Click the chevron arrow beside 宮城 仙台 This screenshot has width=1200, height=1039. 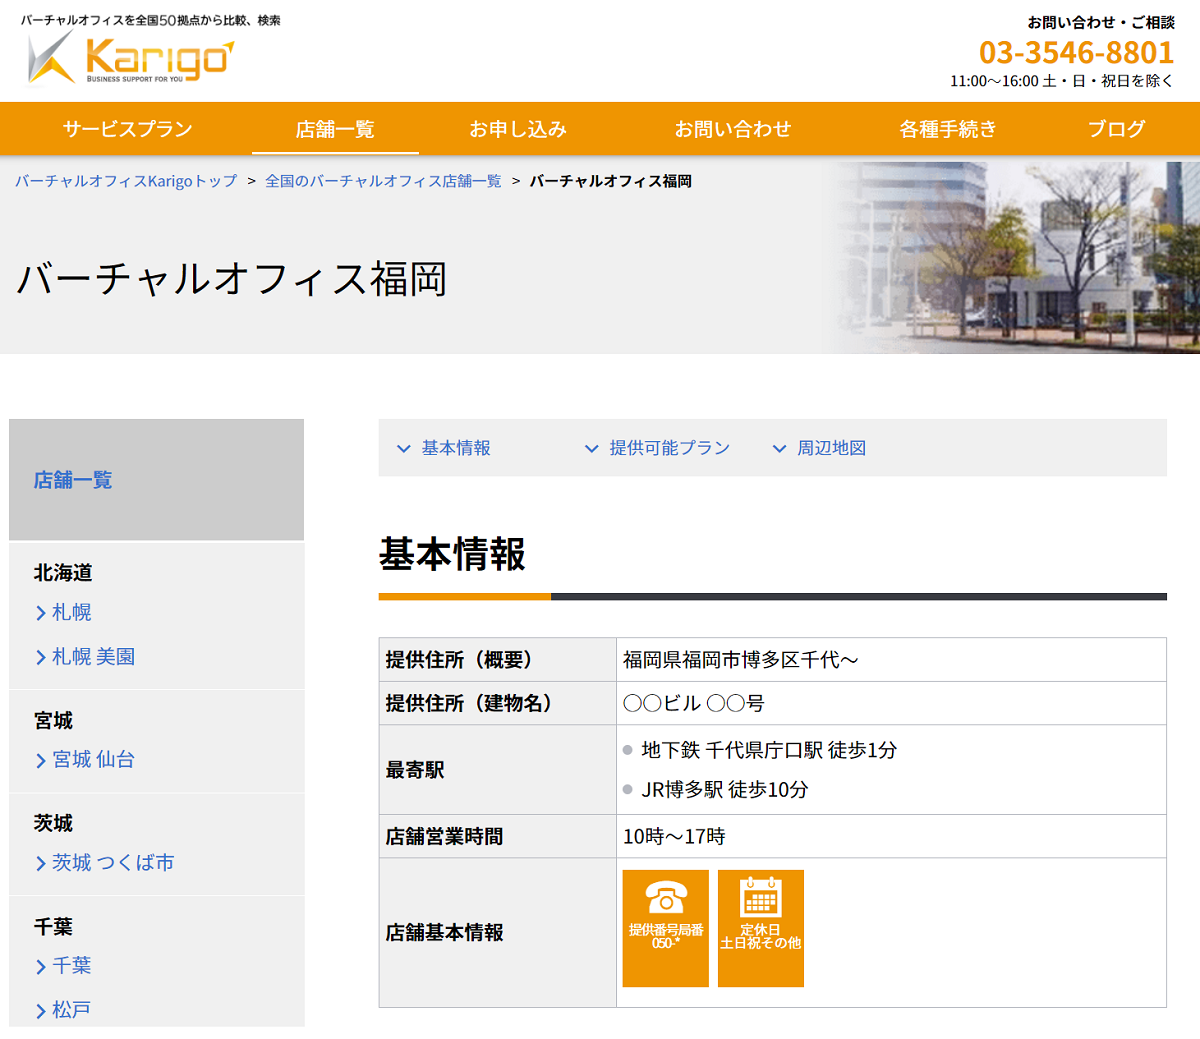(x=41, y=761)
